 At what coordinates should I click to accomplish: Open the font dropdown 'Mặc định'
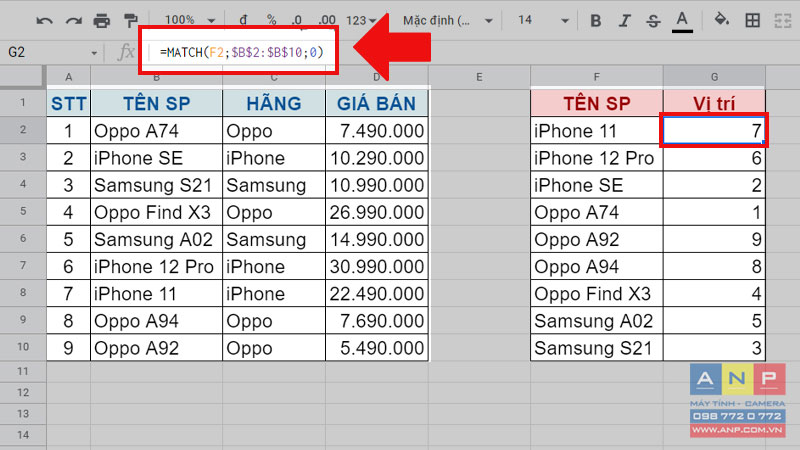[447, 20]
